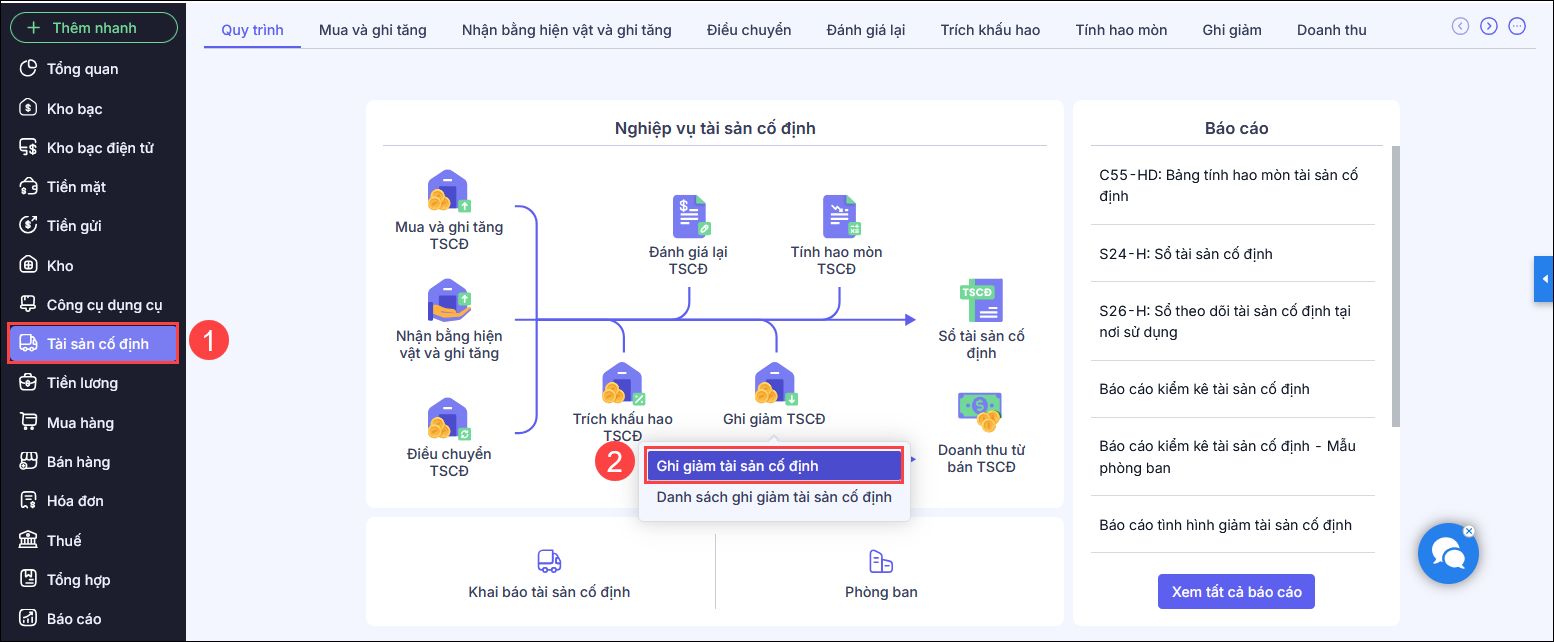This screenshot has width=1554, height=642.
Task: Click Doanh thu từ bán TSCĐ icon
Action: 980,413
